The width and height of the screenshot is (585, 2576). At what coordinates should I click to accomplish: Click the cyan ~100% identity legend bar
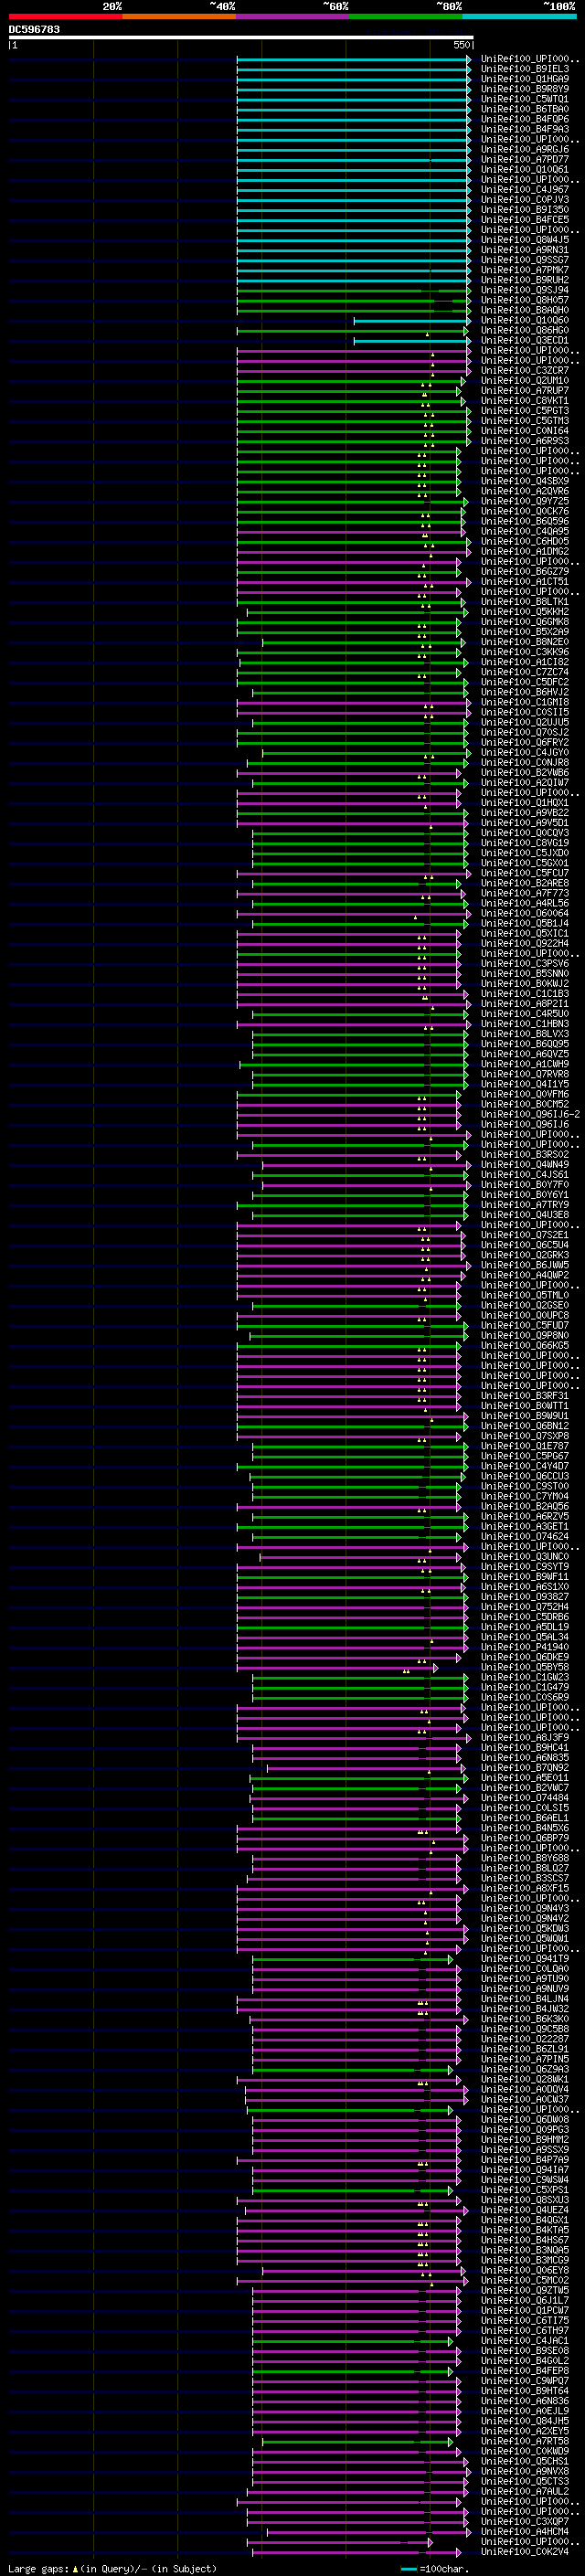coord(519,16)
